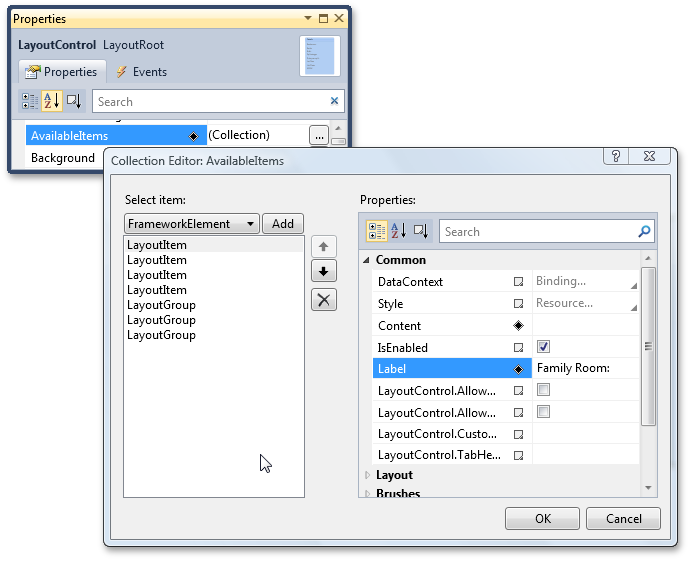The image size is (691, 562).
Task: Click Label property marker diamond
Action: point(518,369)
